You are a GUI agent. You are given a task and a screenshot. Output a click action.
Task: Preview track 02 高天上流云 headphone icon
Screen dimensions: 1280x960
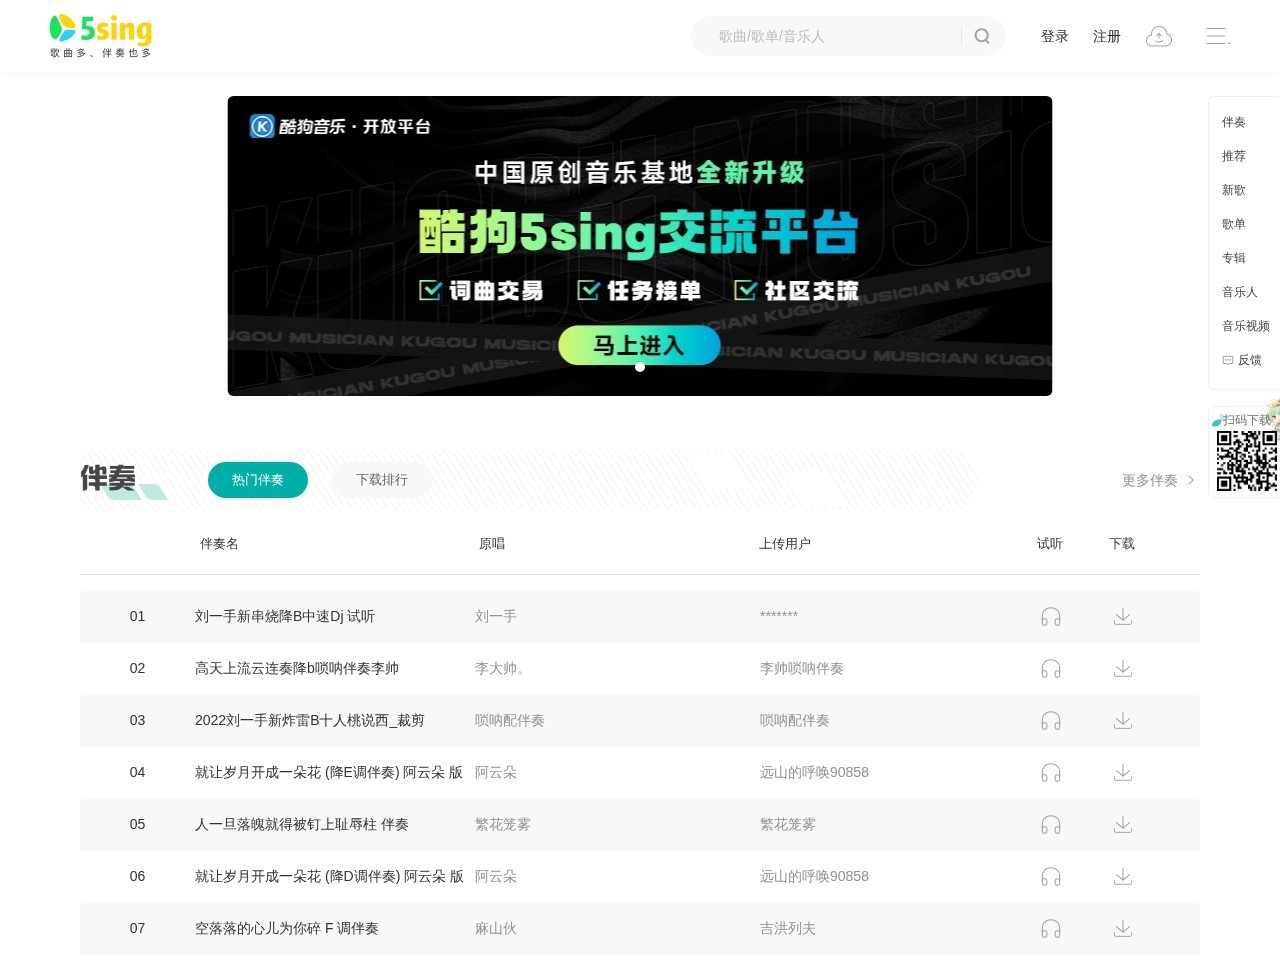1051,669
